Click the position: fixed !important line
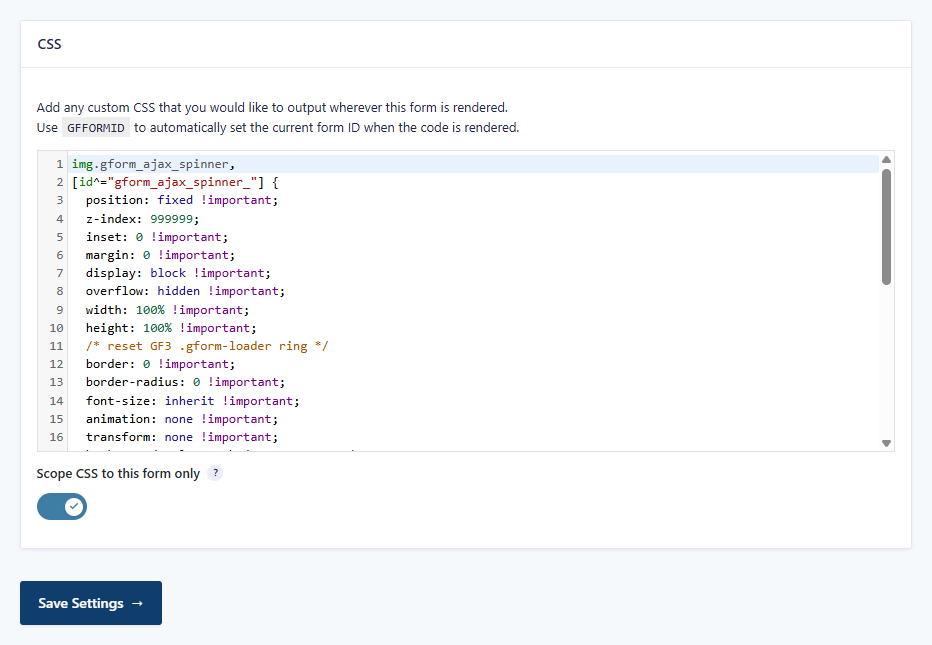 click(x=181, y=200)
